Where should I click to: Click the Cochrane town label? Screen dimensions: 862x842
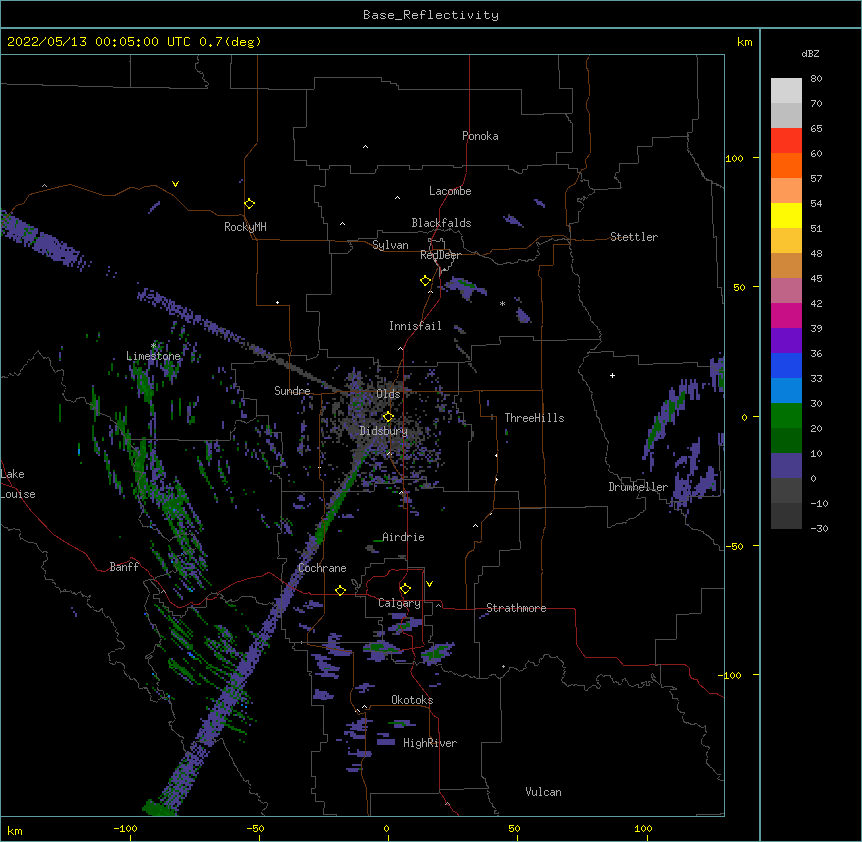point(322,568)
